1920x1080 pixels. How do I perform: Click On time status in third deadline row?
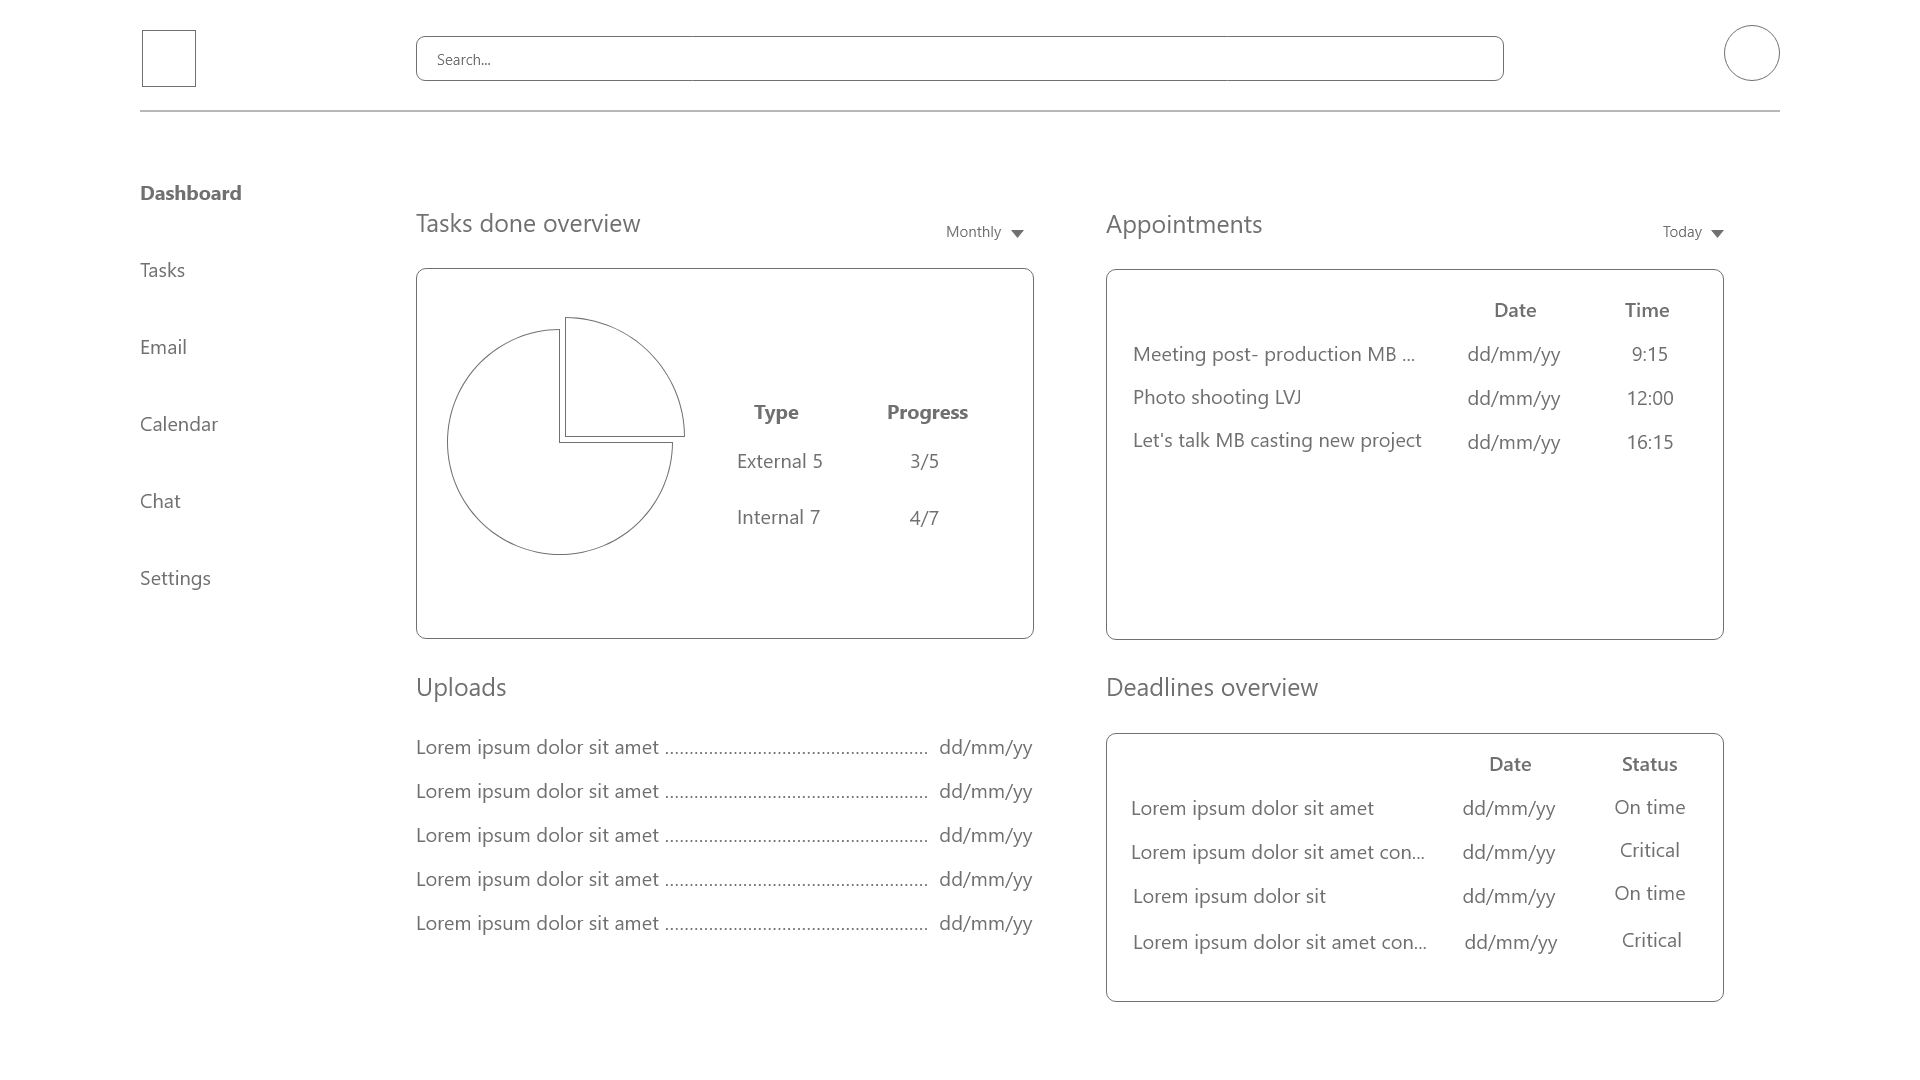click(1650, 893)
